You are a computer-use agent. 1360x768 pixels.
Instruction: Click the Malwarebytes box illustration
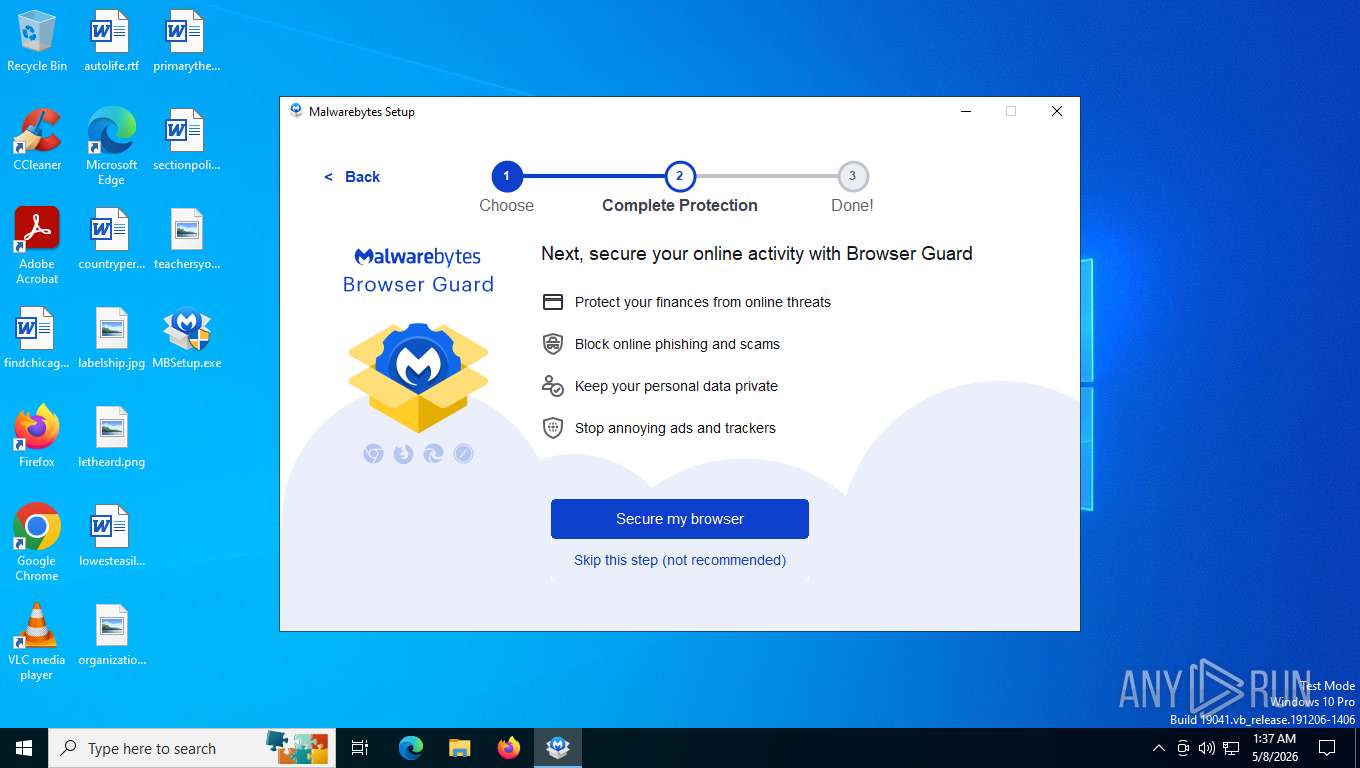pos(418,376)
